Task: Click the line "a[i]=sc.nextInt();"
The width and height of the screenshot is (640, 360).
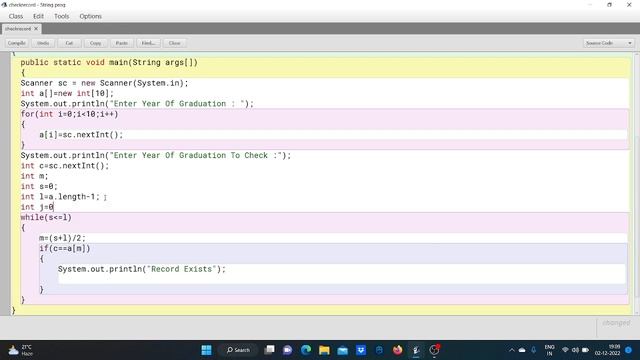Action: [x=81, y=135]
